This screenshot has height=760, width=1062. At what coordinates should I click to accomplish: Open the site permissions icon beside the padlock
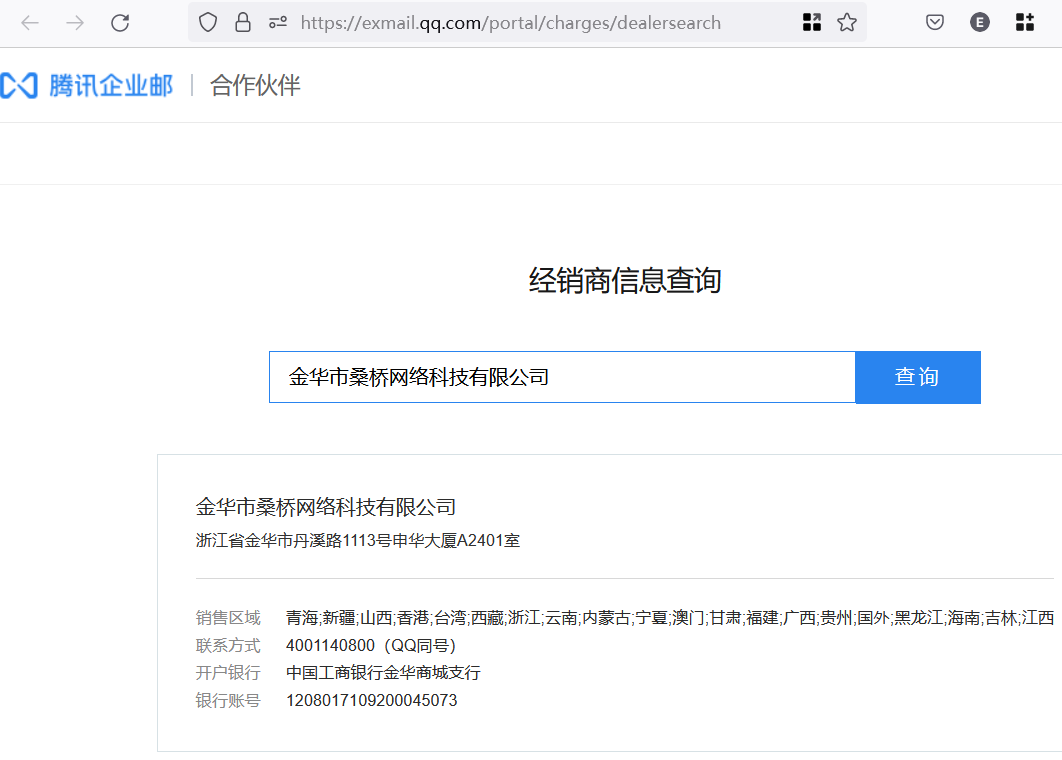277,22
